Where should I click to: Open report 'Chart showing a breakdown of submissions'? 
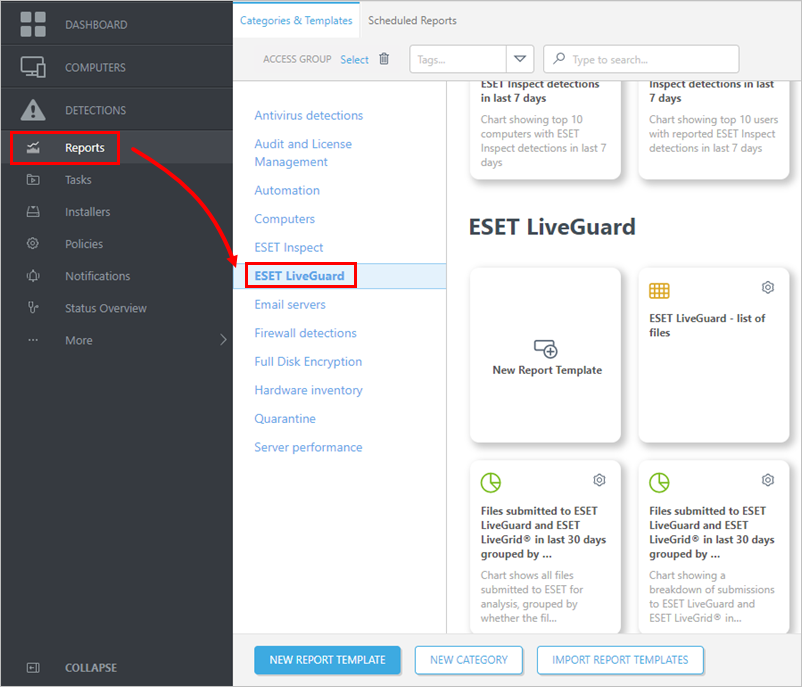pyautogui.click(x=714, y=546)
